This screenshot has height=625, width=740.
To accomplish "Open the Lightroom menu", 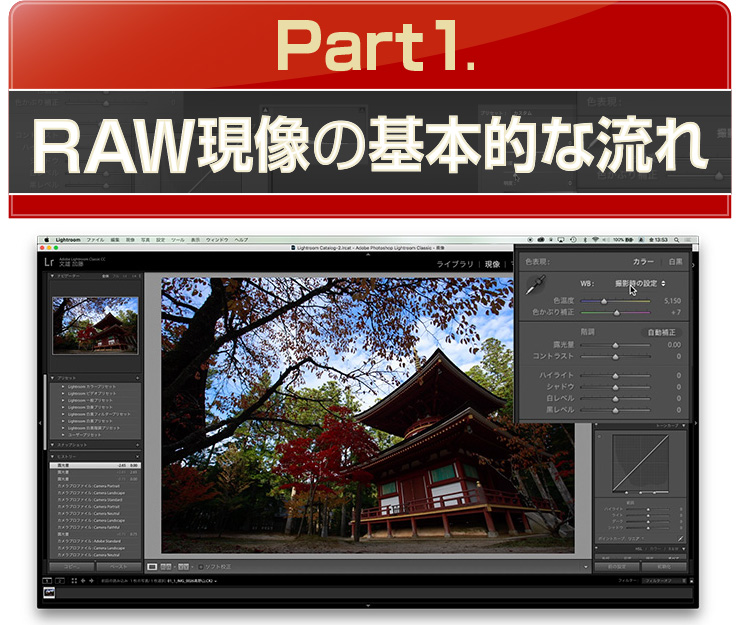I will coord(68,240).
